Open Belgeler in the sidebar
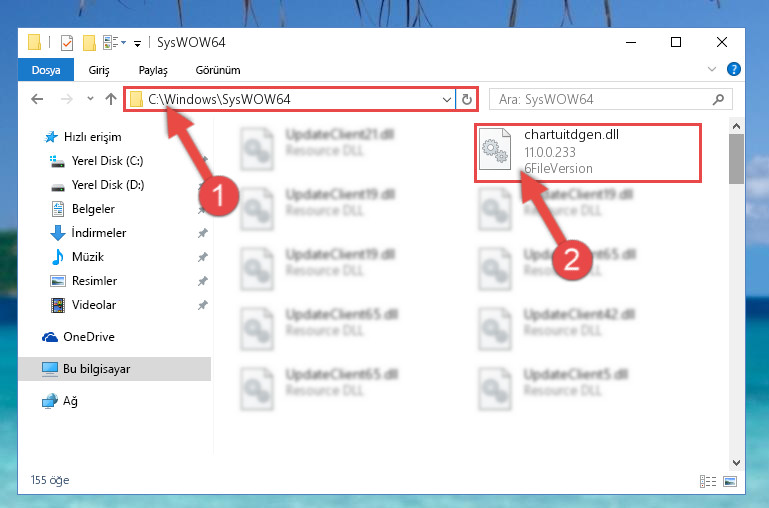 tap(83, 209)
